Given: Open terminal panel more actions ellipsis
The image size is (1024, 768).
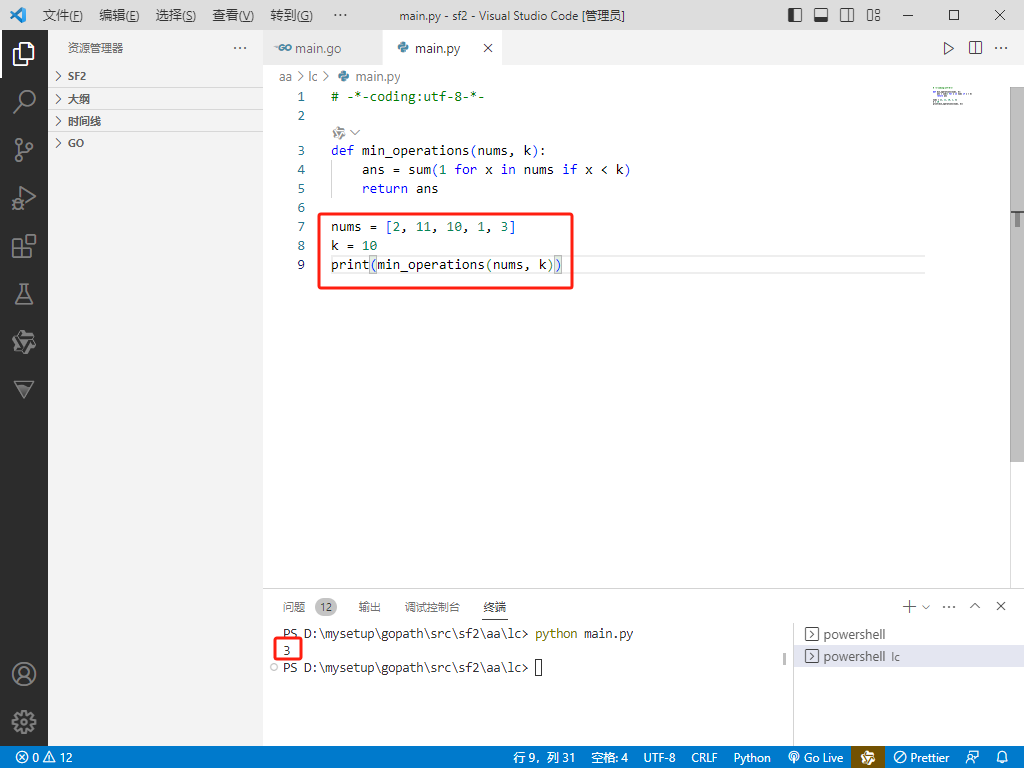Looking at the screenshot, I should click(949, 607).
